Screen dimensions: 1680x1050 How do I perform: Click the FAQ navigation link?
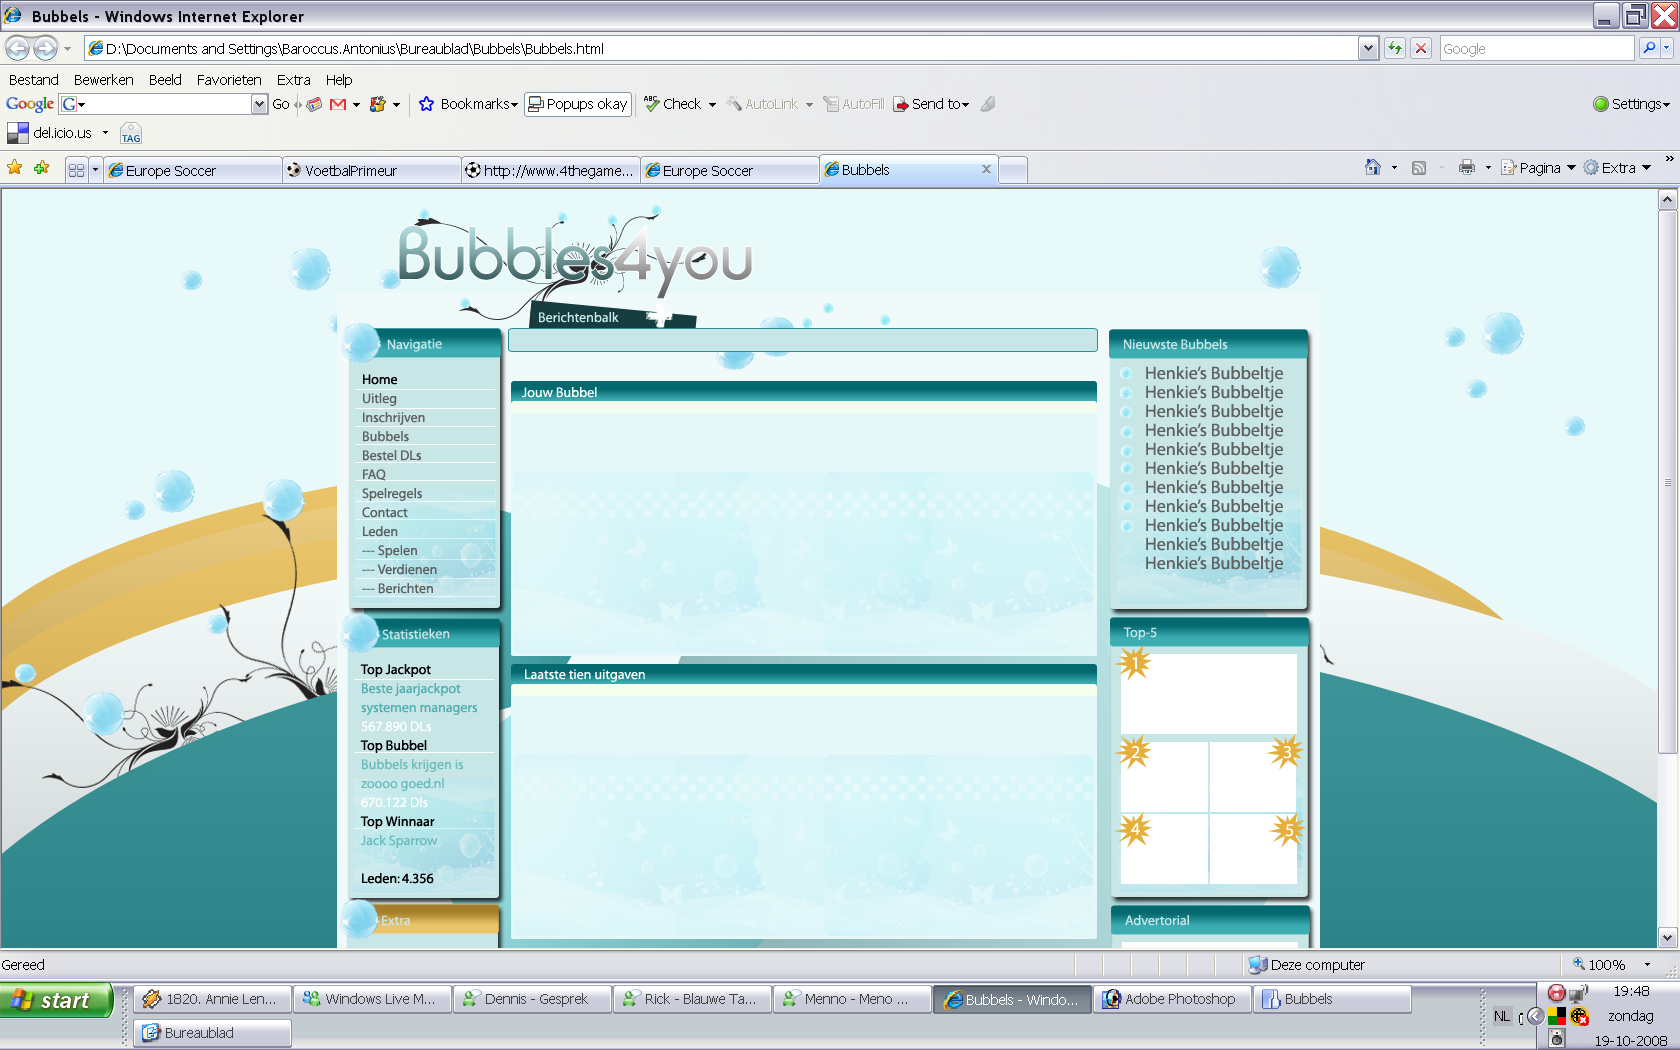coord(373,474)
